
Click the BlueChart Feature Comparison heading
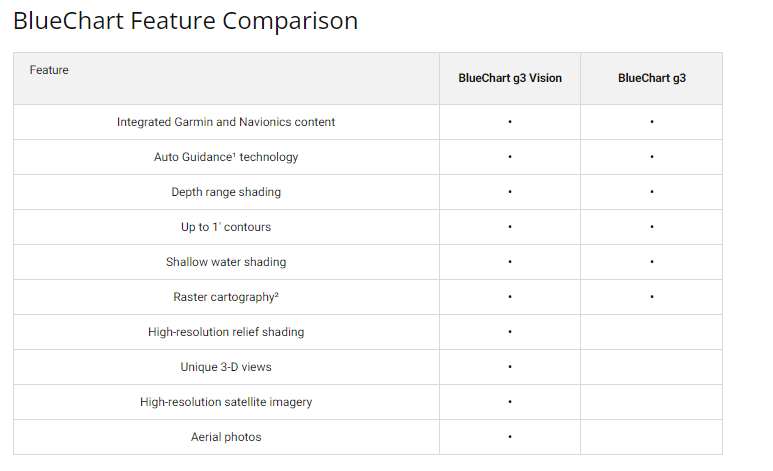185,21
